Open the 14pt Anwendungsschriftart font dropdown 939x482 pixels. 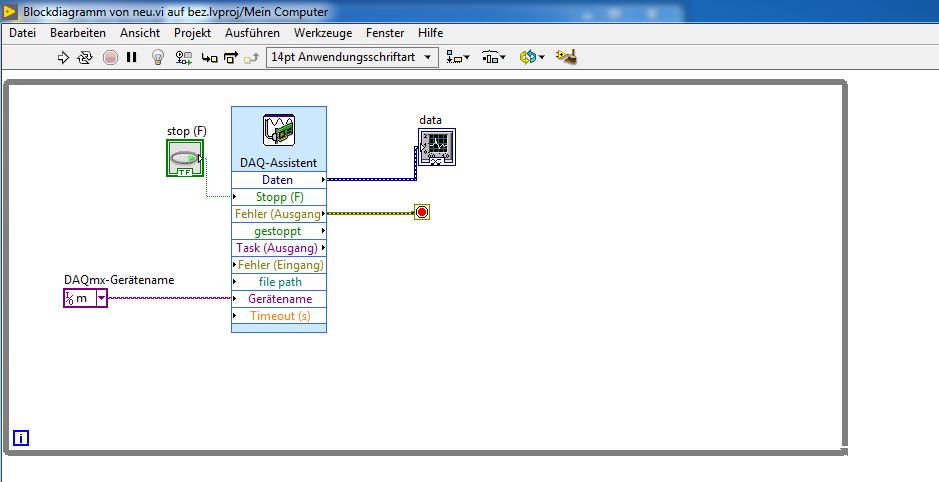click(x=352, y=57)
